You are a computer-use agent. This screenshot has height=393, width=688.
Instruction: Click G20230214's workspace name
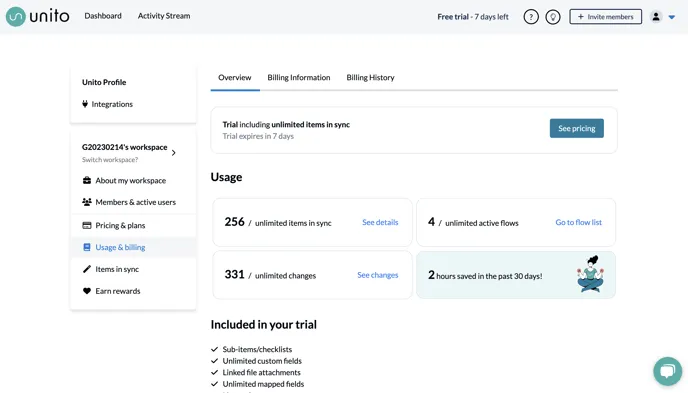coord(125,147)
